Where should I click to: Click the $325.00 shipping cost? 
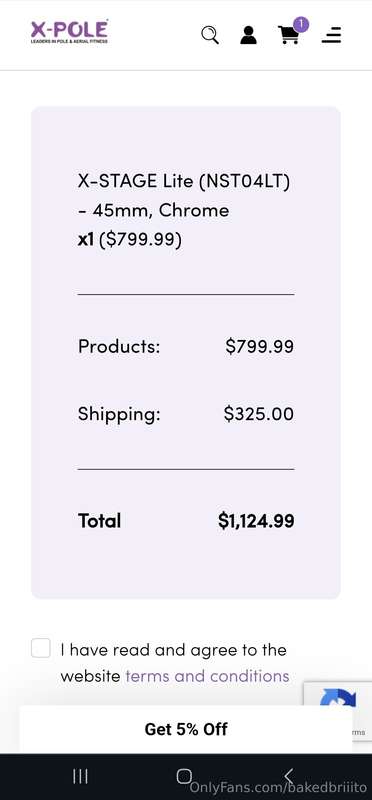[x=259, y=414]
